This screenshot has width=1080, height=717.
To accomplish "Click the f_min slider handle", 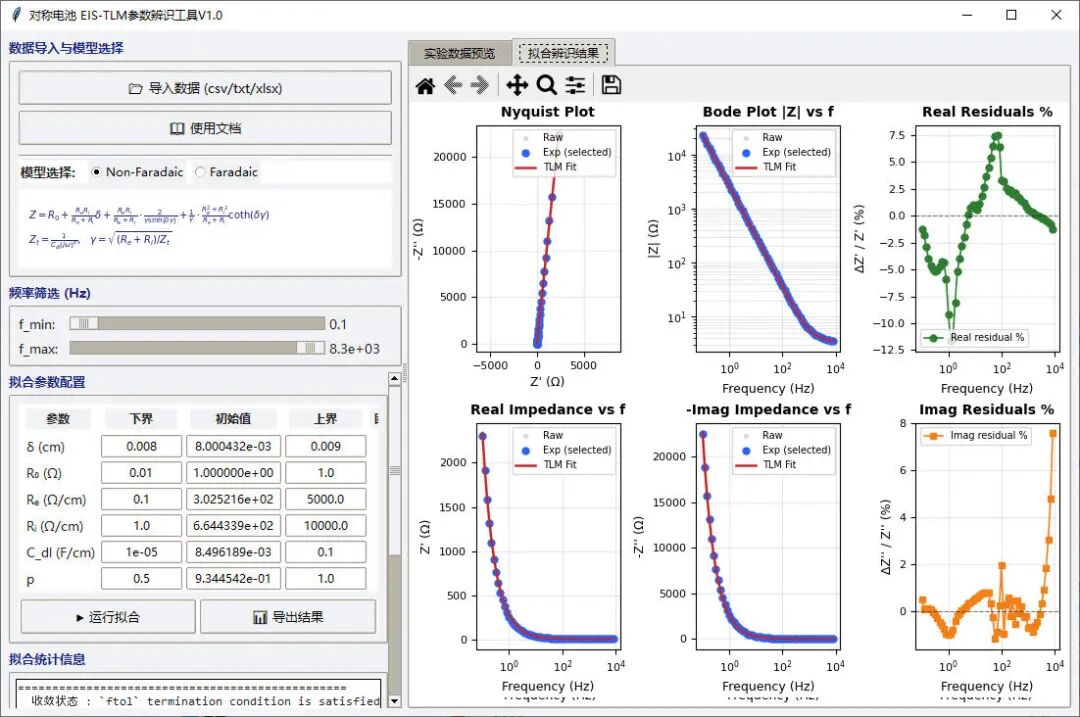I will click(84, 324).
